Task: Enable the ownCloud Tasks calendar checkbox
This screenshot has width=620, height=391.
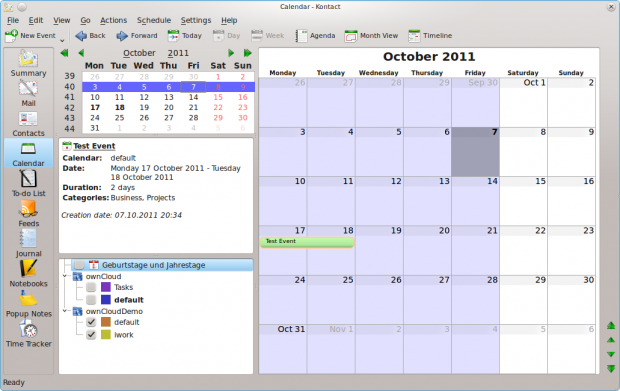Action: 91,287
